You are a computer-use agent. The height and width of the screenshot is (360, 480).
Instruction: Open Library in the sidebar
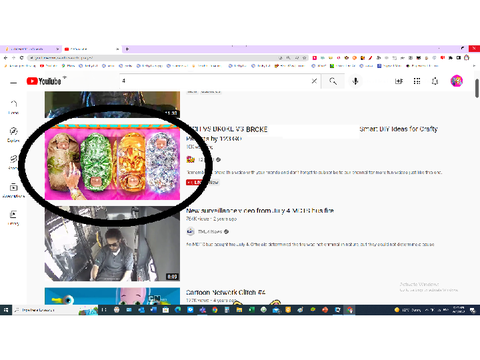pos(13,218)
